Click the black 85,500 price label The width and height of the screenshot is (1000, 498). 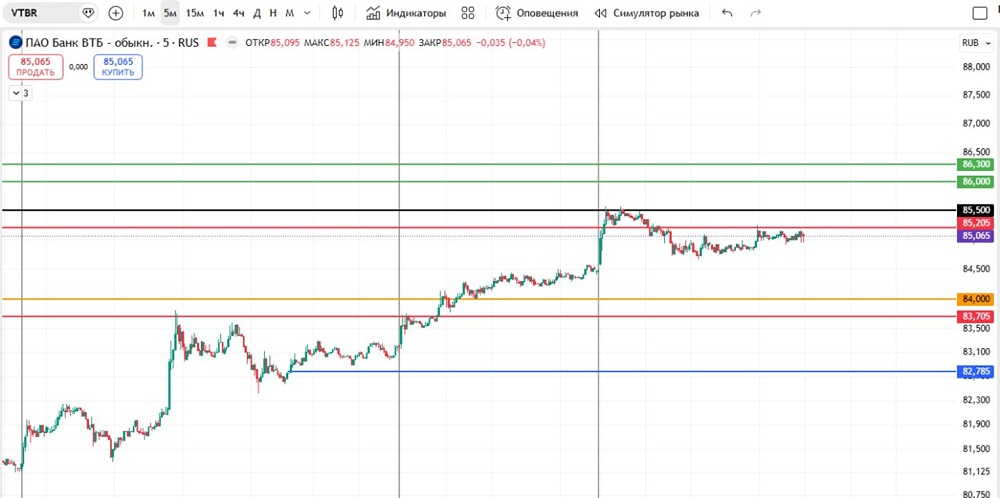pos(976,210)
